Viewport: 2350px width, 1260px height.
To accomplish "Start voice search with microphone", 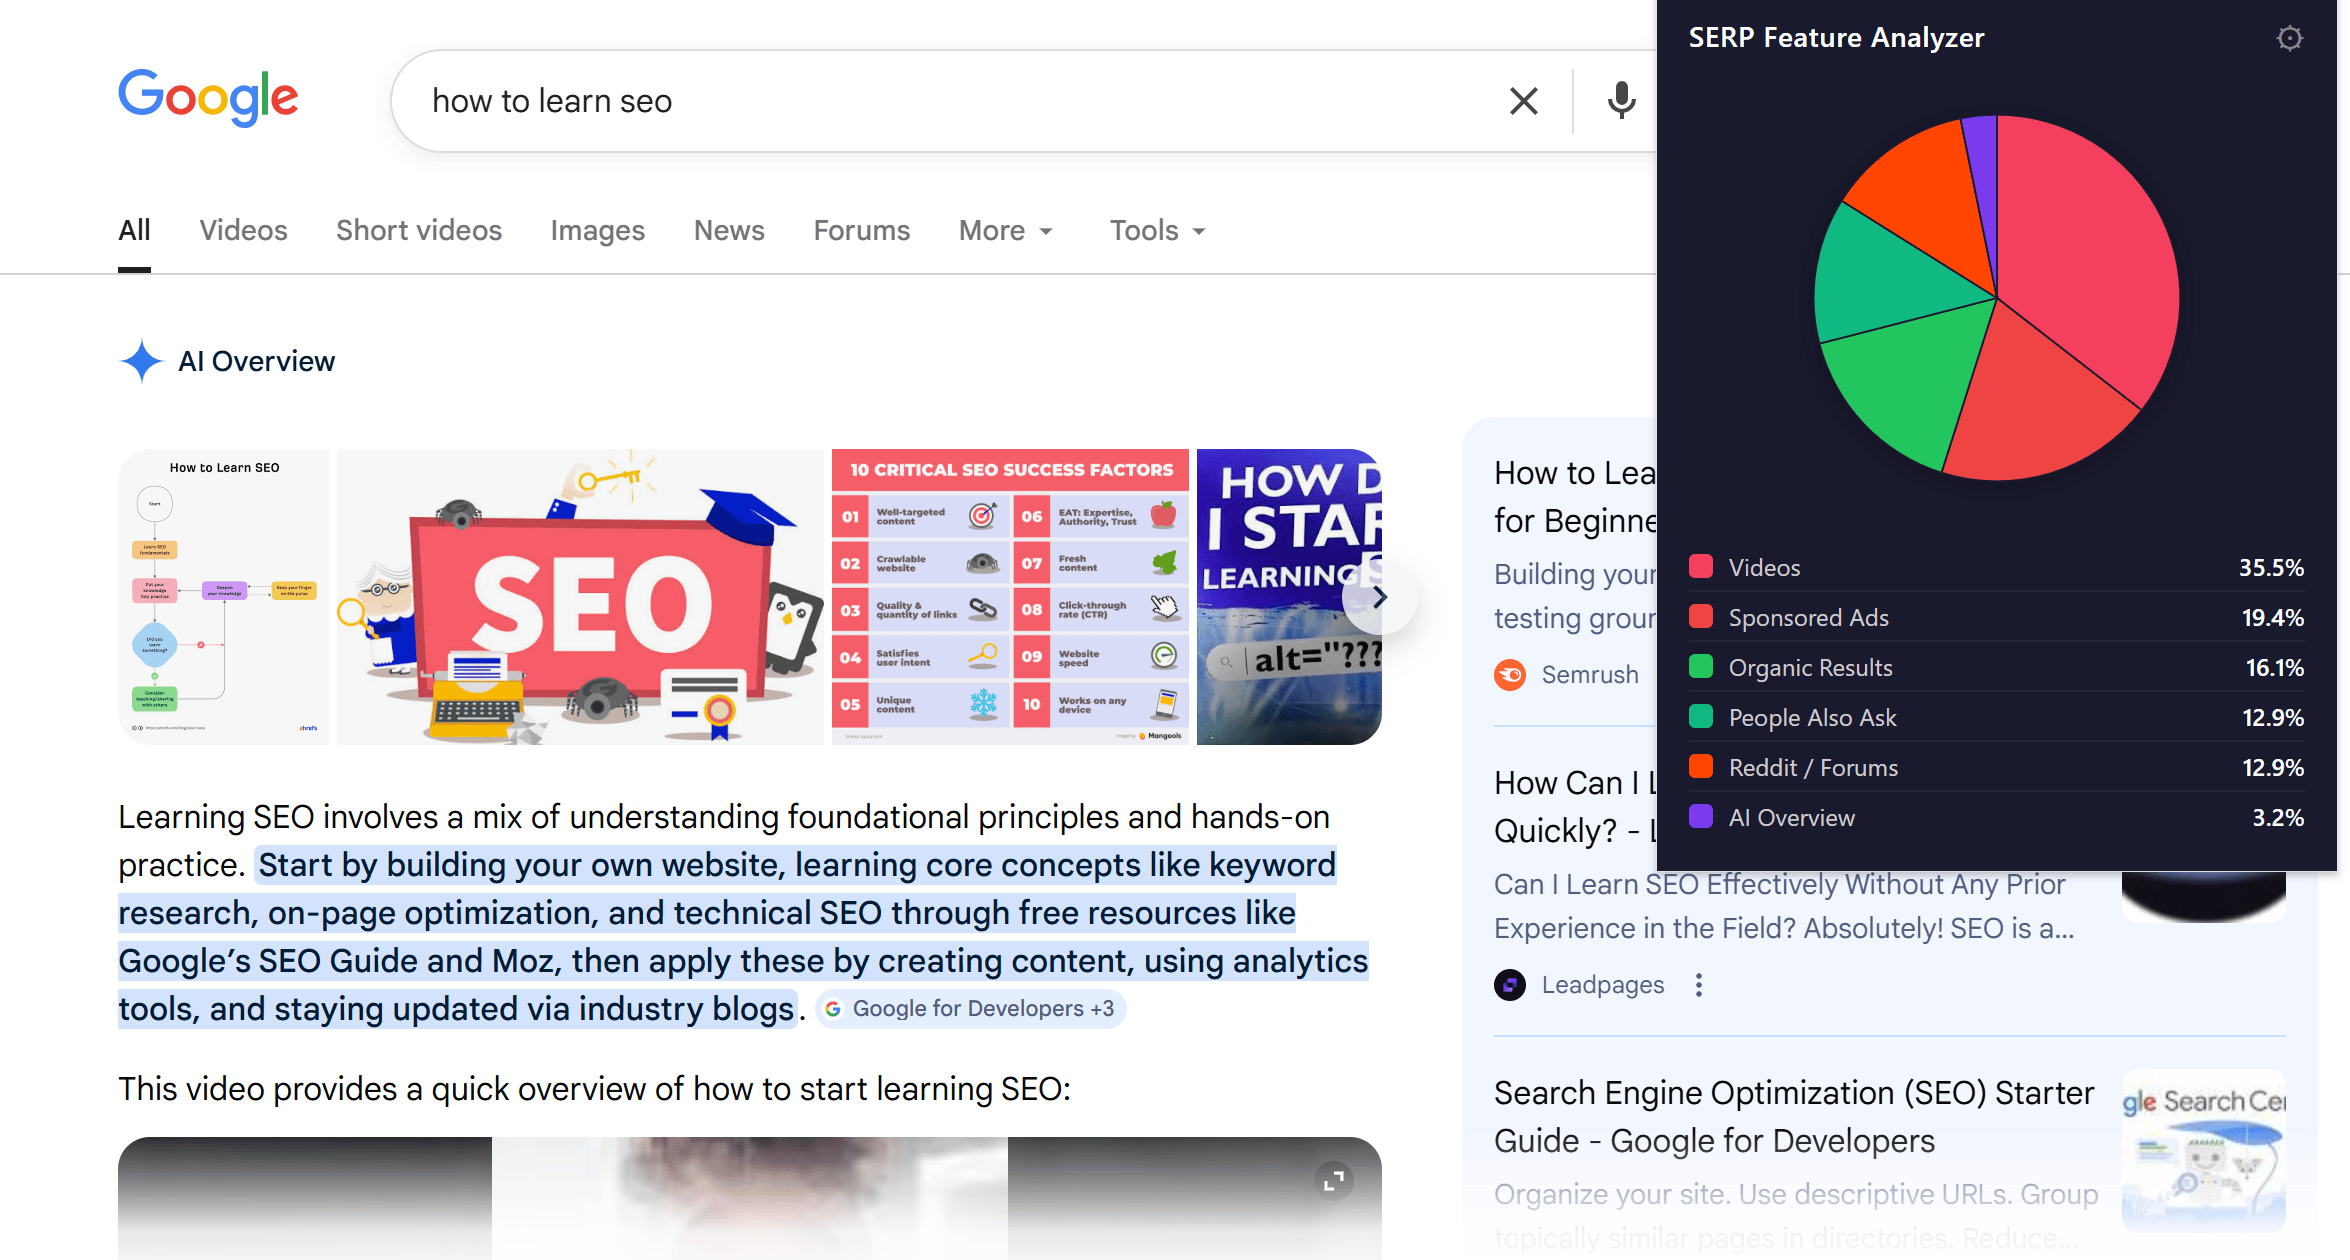I will (1621, 101).
